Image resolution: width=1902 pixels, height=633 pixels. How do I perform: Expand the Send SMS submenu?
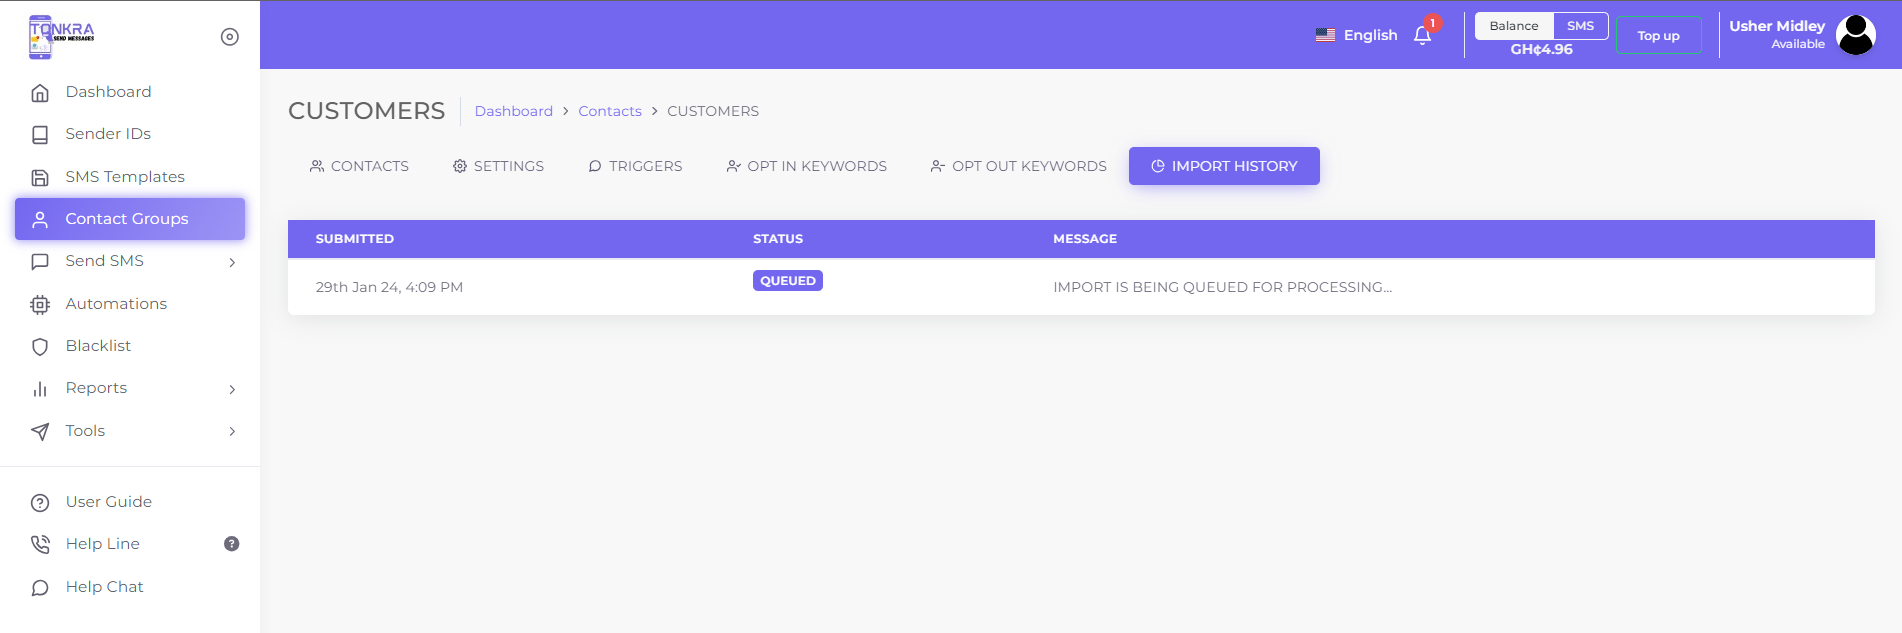point(232,262)
